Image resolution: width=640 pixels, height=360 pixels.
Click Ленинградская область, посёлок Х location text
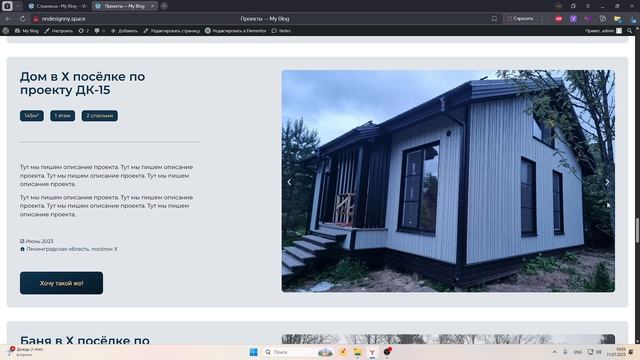pyautogui.click(x=69, y=249)
